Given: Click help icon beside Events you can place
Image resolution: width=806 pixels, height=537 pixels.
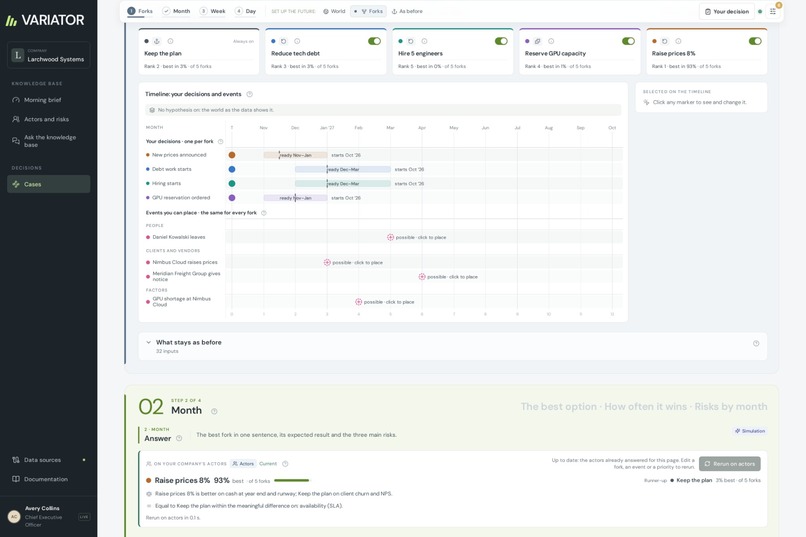Looking at the screenshot, I should (x=264, y=213).
